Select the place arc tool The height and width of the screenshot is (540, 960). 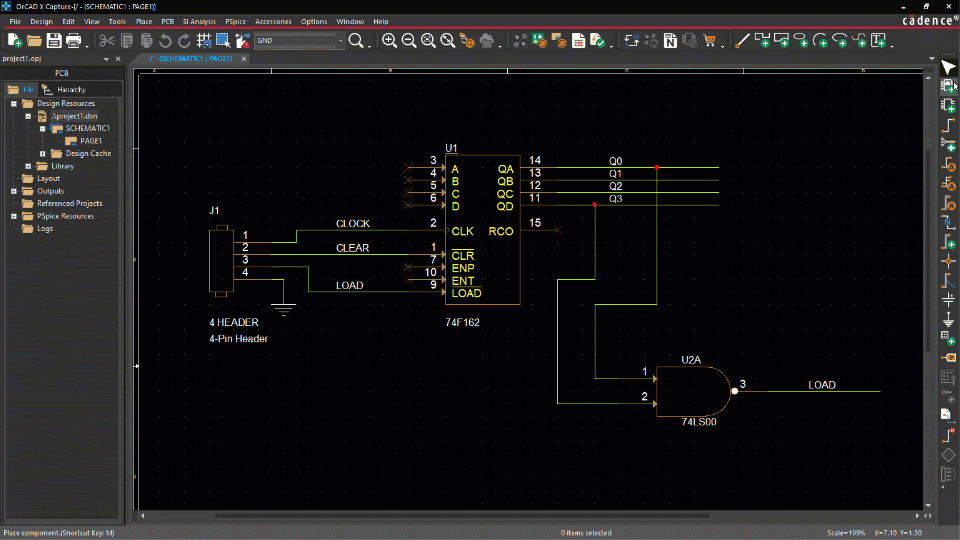820,41
